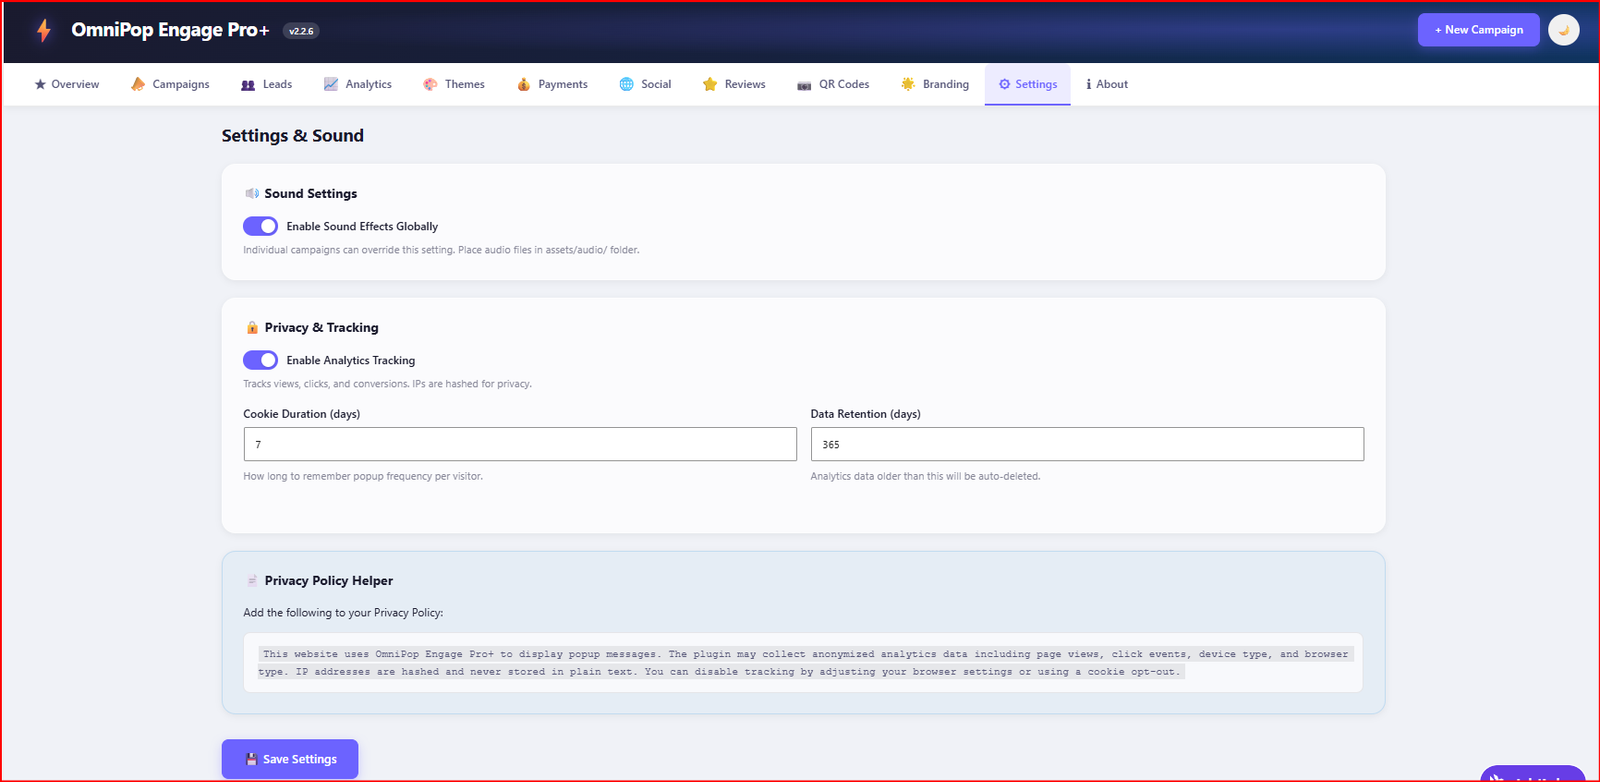Switch to the Leads tab

coord(267,85)
